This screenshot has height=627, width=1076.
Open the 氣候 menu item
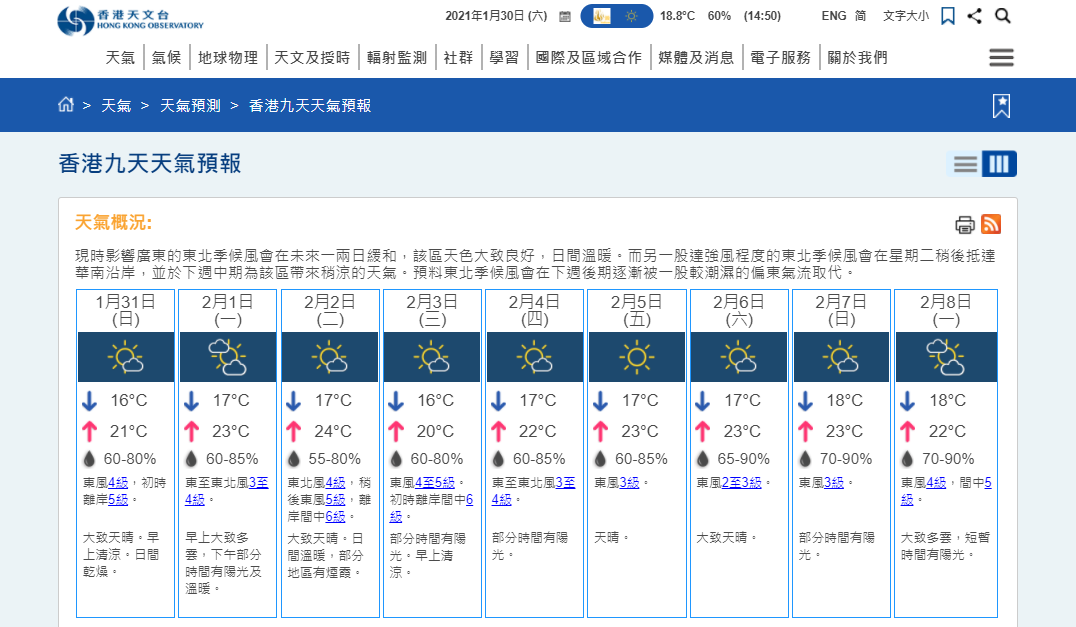[166, 58]
